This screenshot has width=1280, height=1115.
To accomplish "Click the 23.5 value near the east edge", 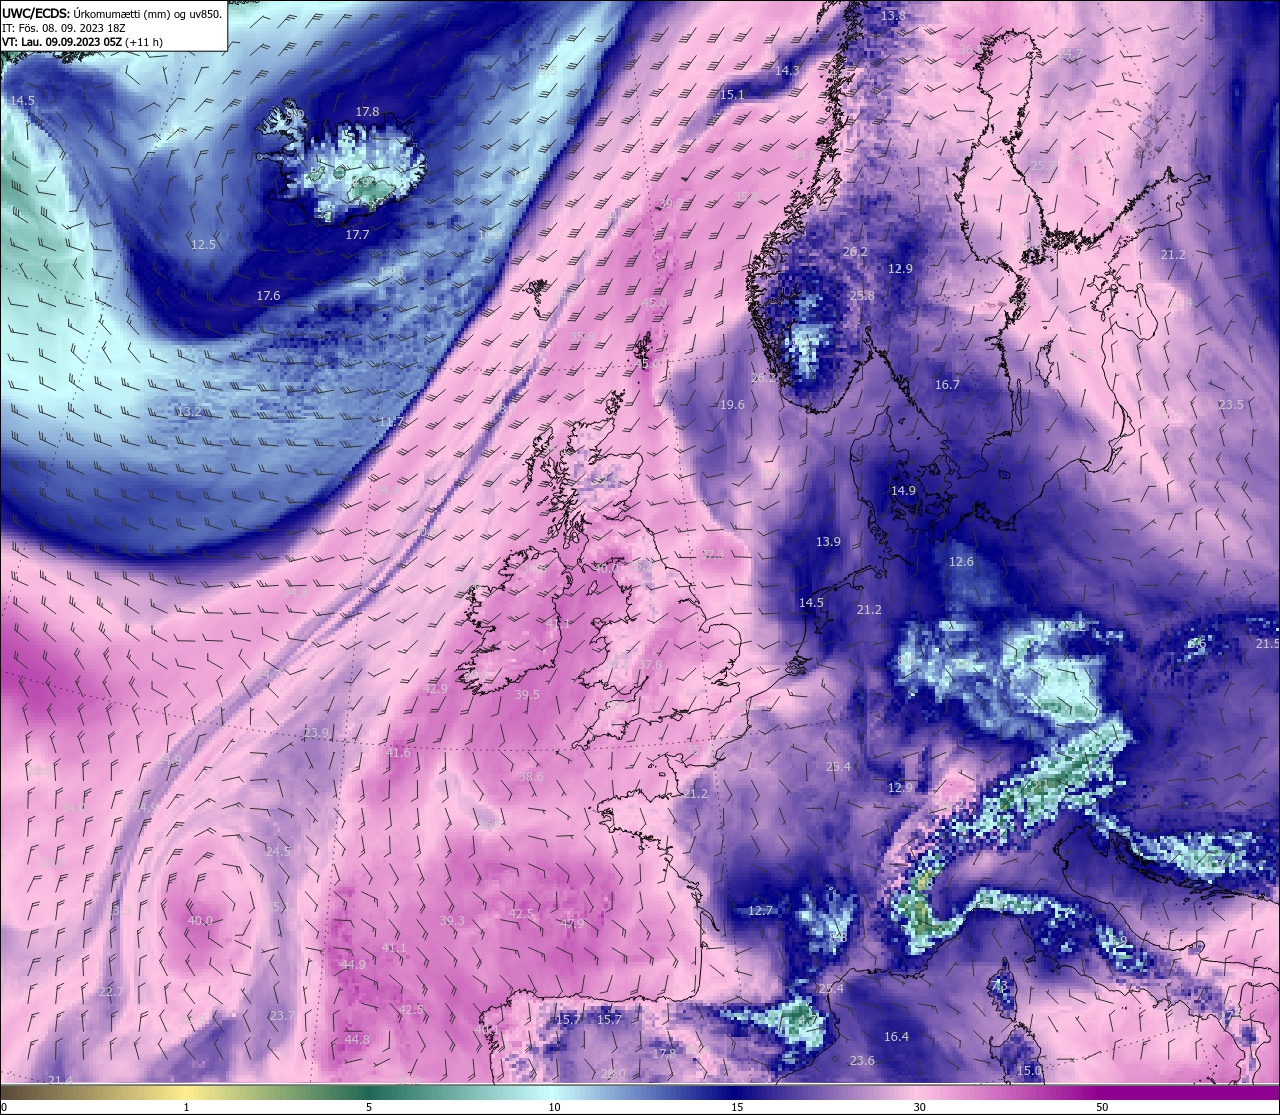I will 1231,405.
